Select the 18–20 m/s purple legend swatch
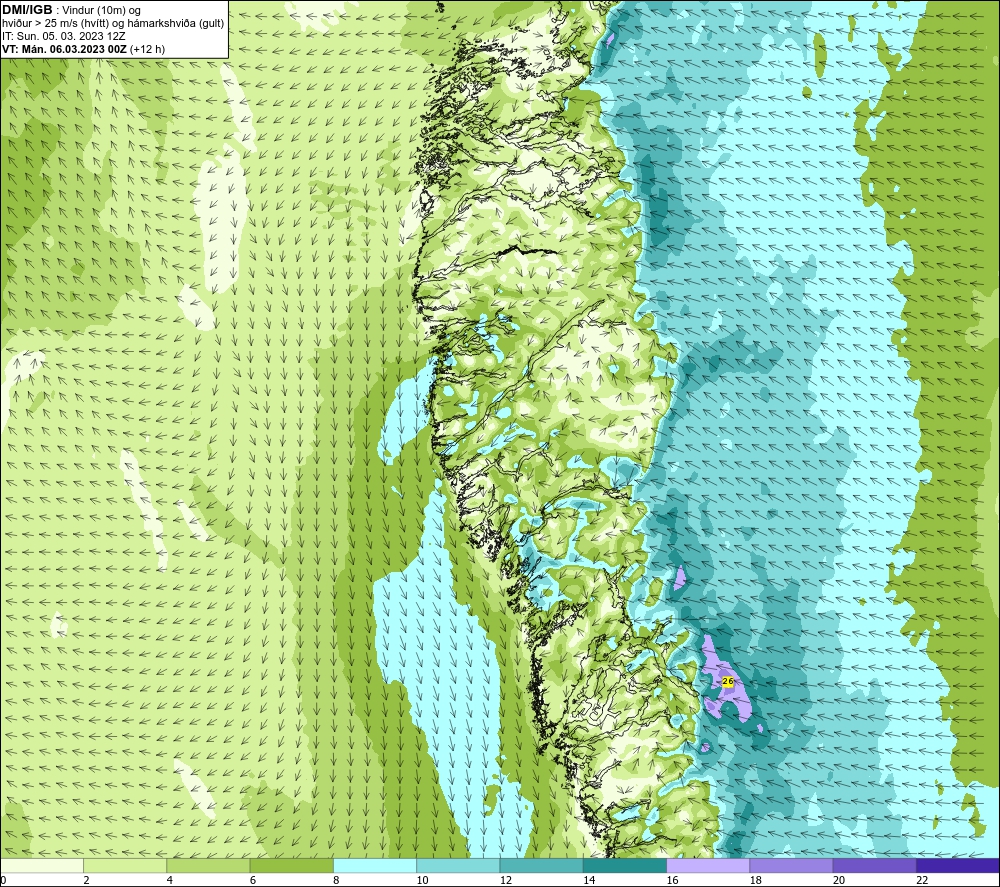Viewport: 1000px width, 887px height. click(791, 865)
